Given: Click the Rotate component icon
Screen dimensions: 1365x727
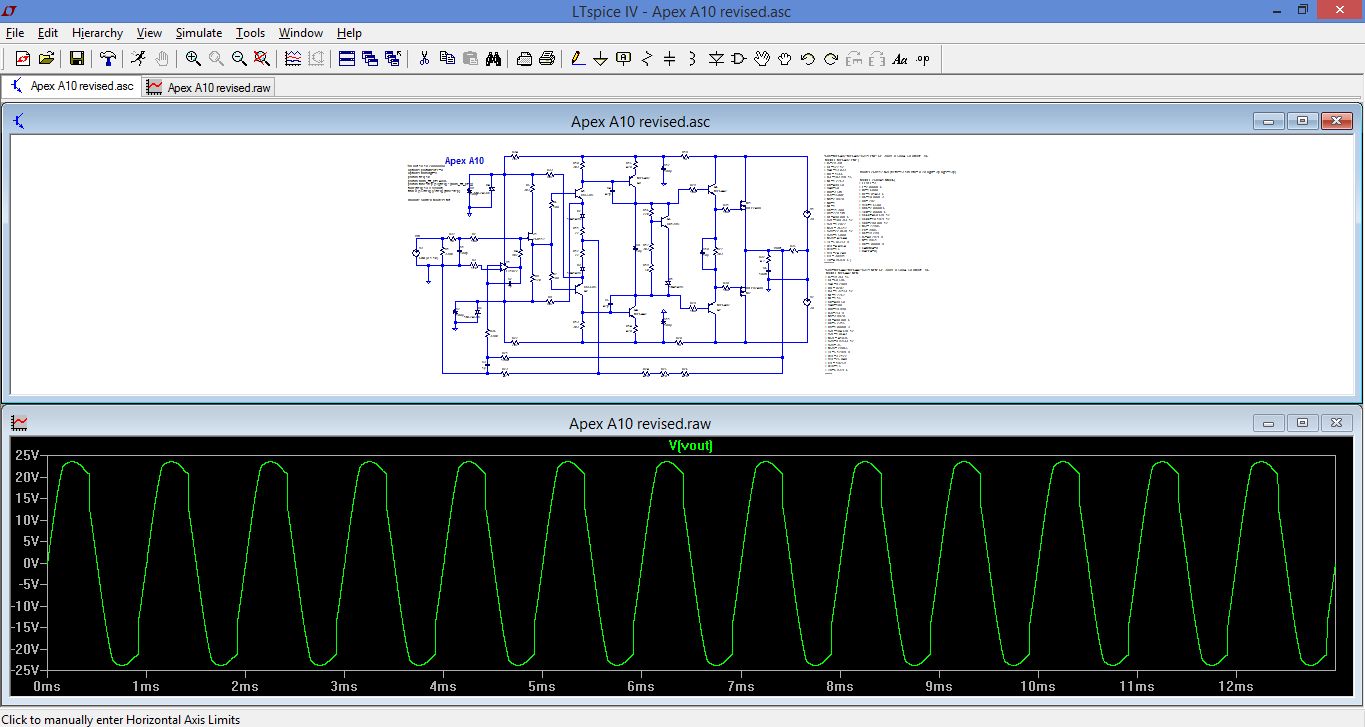Looking at the screenshot, I should pos(854,59).
